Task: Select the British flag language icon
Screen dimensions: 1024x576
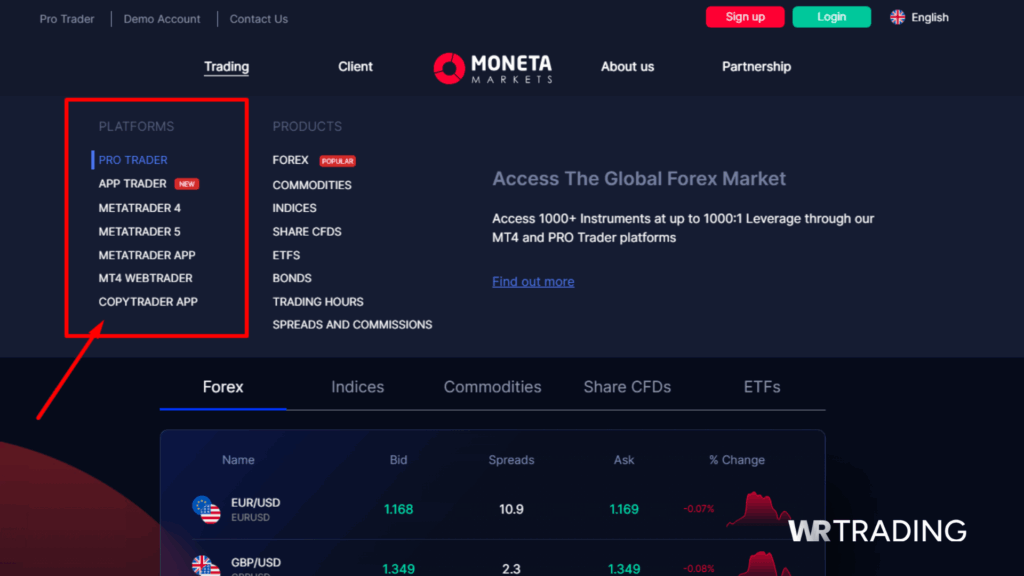Action: (897, 17)
